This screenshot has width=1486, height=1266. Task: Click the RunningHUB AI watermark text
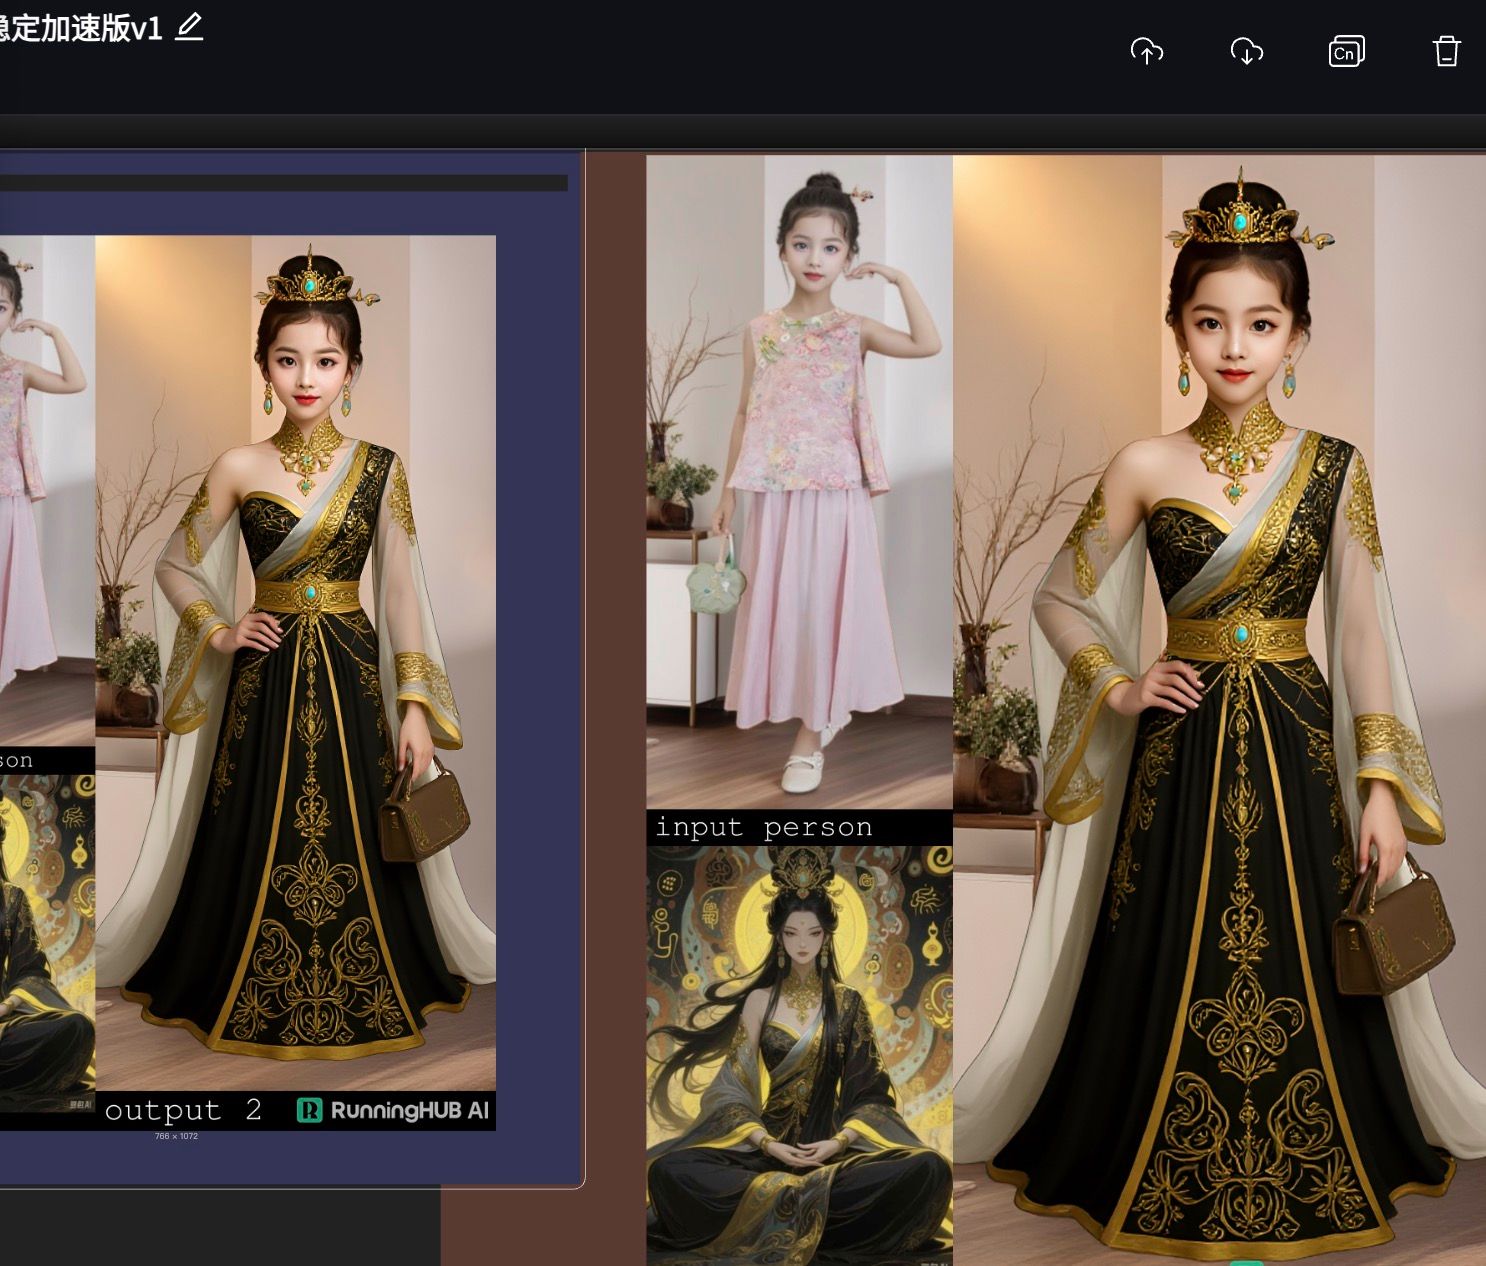click(409, 1110)
